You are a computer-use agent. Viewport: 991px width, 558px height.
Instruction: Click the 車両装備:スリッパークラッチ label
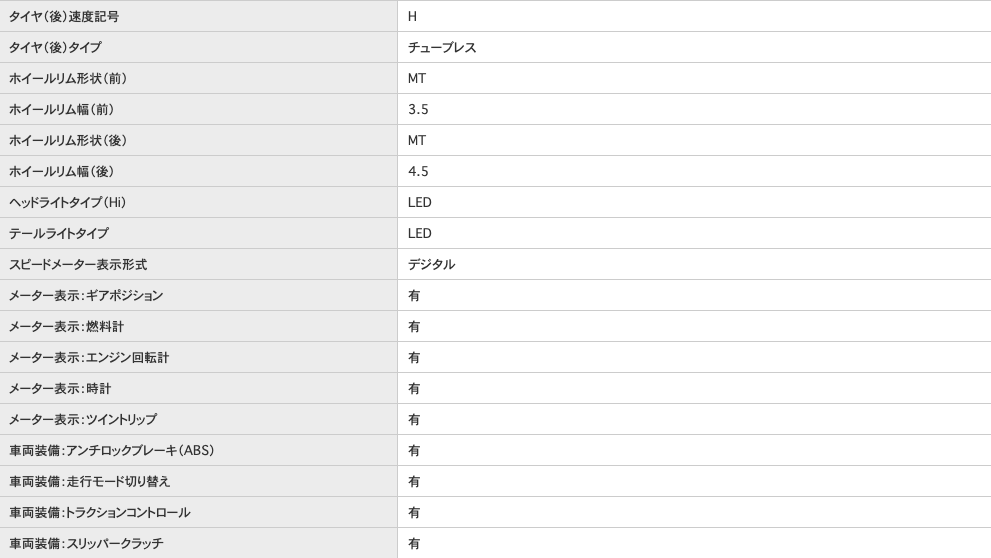87,544
